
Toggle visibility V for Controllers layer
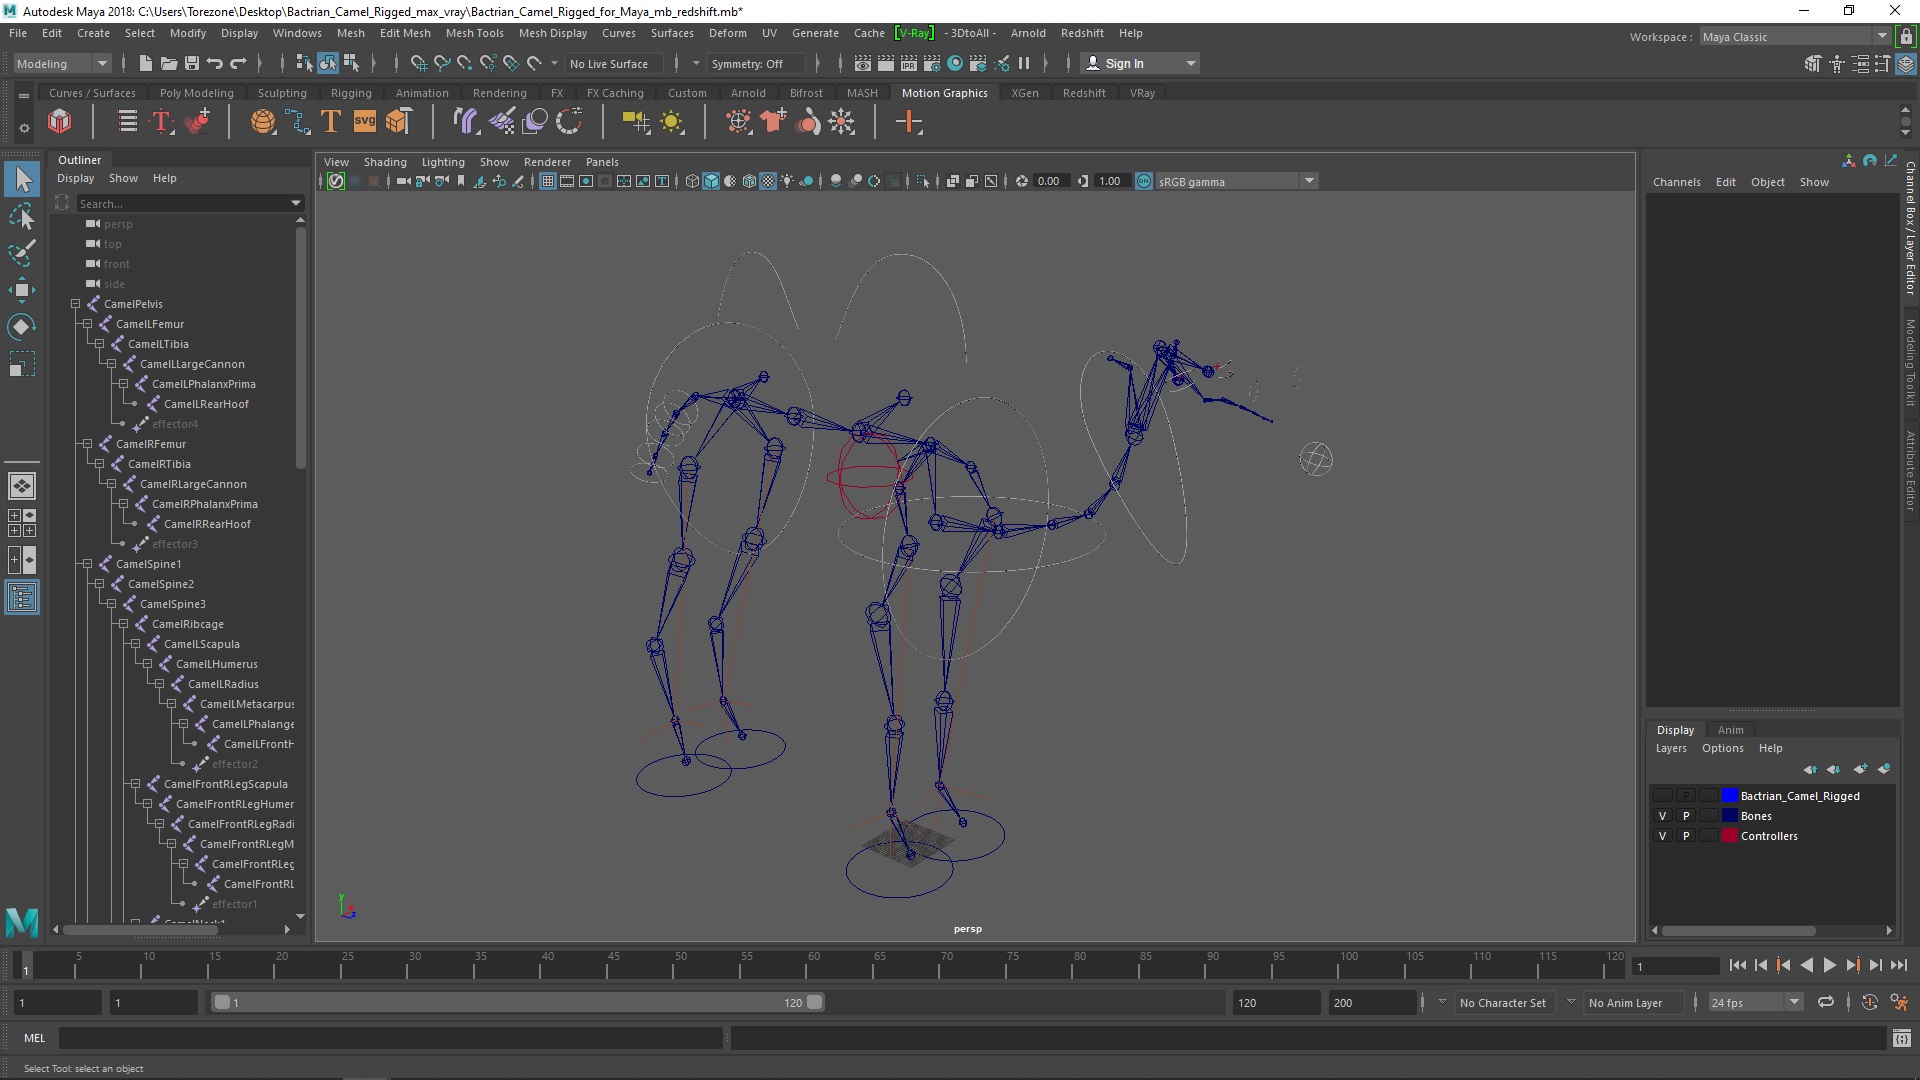click(1662, 835)
